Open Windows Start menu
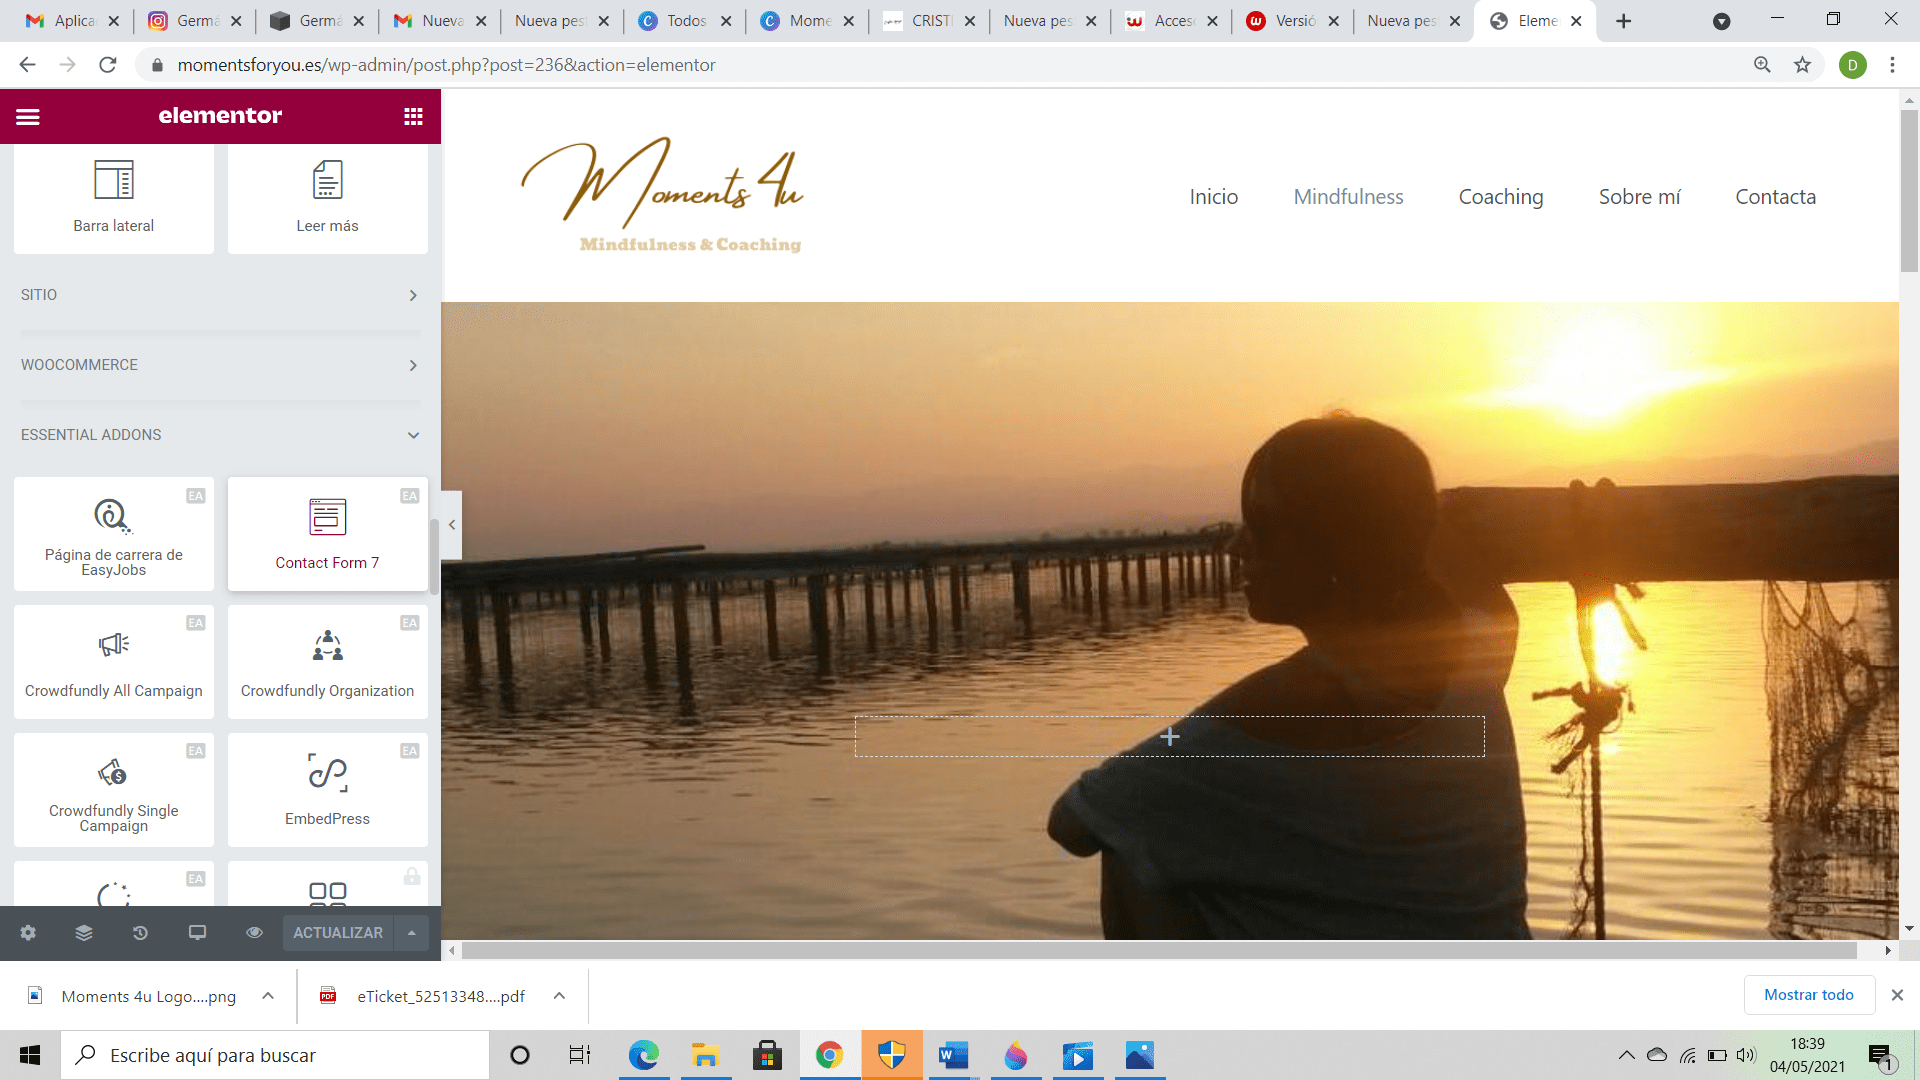This screenshot has height=1080, width=1920. pyautogui.click(x=30, y=1055)
